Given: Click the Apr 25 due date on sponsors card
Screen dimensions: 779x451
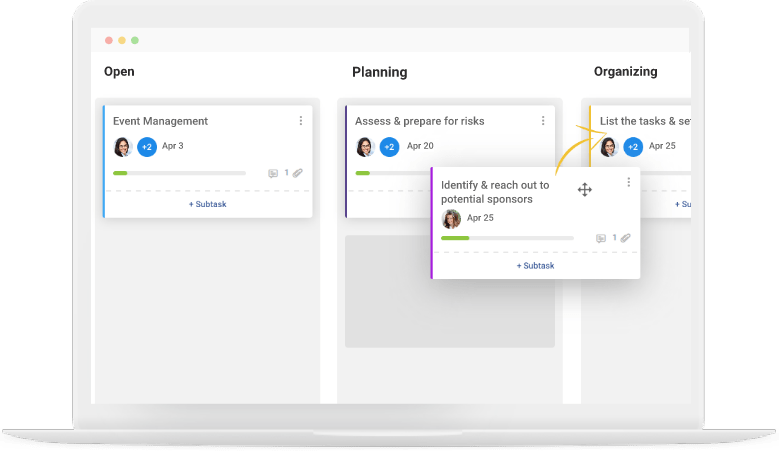Looking at the screenshot, I should point(481,218).
